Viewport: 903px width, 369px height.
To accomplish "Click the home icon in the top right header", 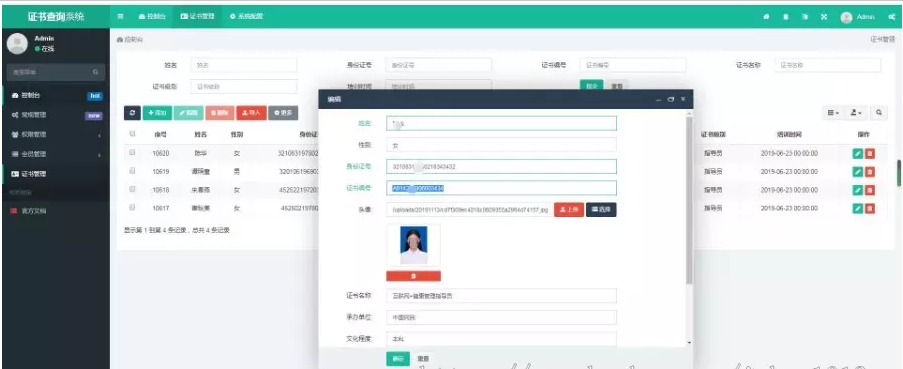I will pos(767,17).
